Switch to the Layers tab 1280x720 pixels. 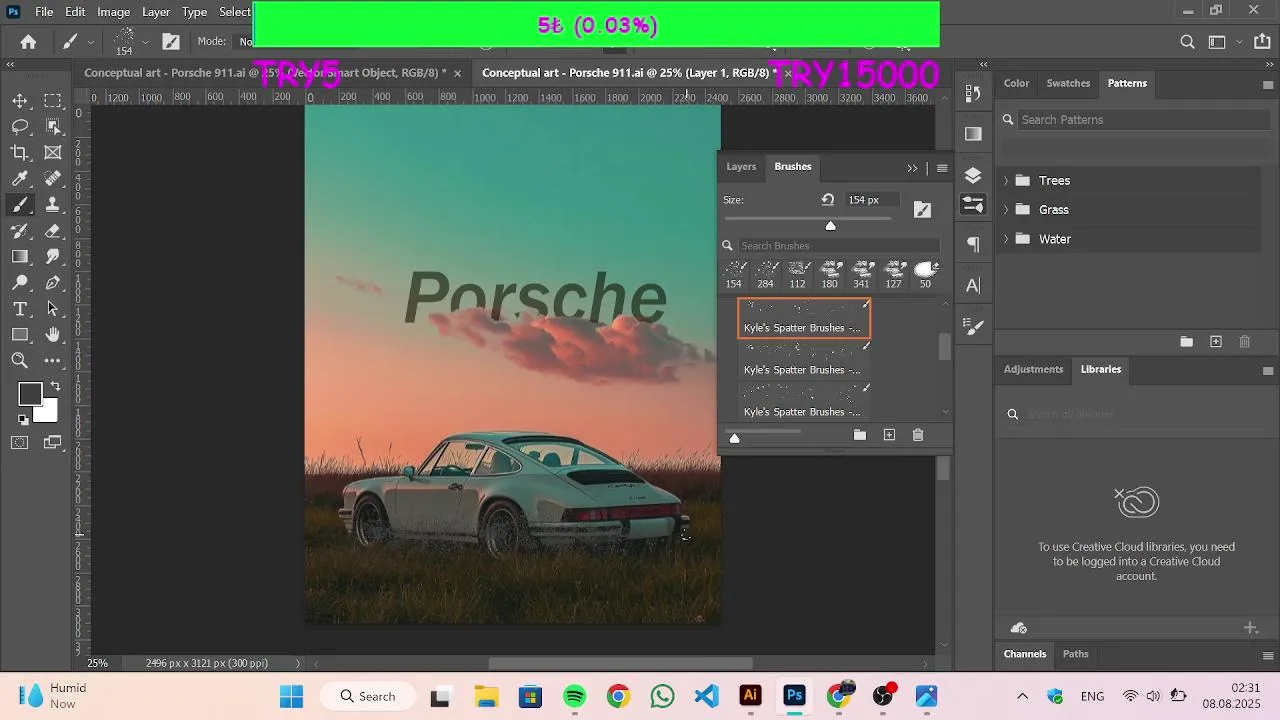coord(741,167)
